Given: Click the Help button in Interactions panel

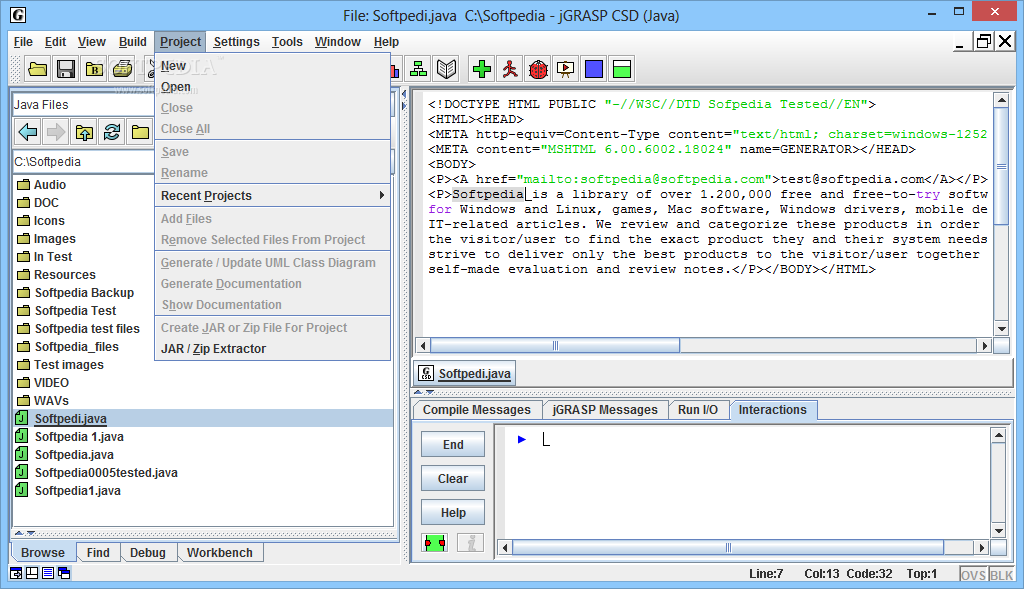Looking at the screenshot, I should click(453, 513).
